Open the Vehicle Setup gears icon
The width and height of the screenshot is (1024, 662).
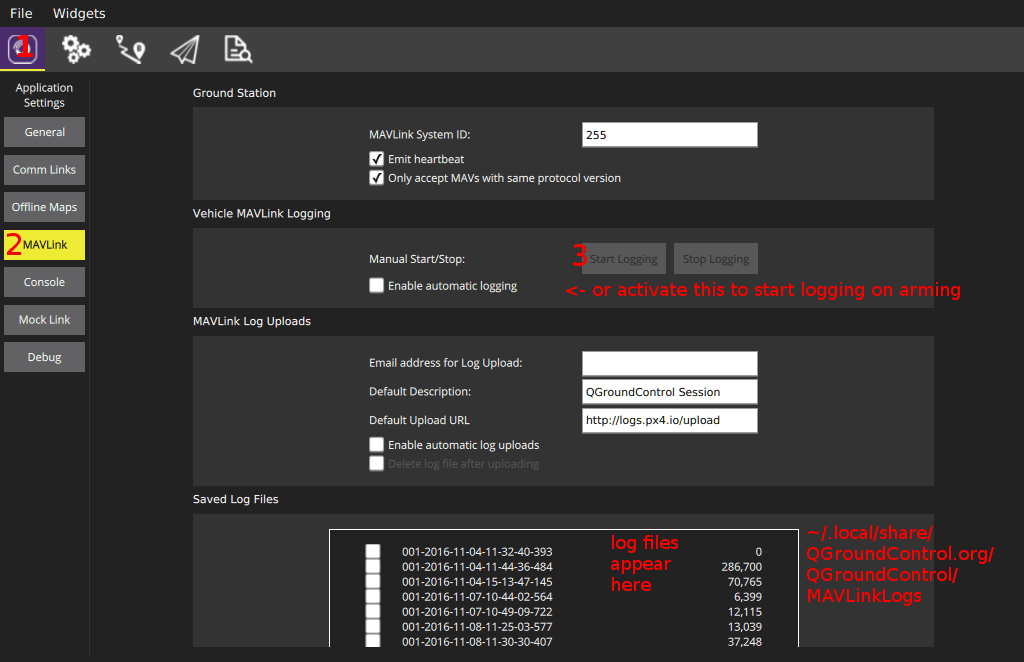point(76,48)
